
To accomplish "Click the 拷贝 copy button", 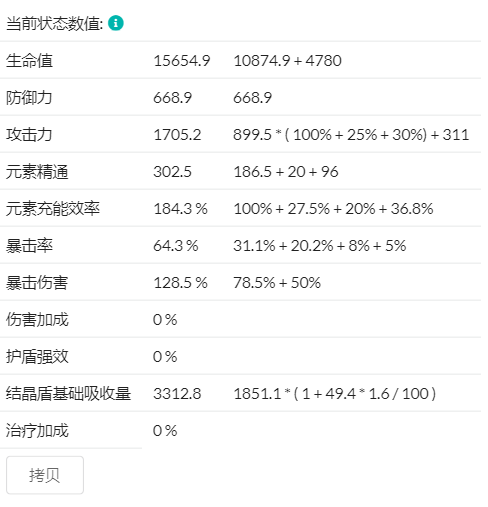I will (45, 475).
